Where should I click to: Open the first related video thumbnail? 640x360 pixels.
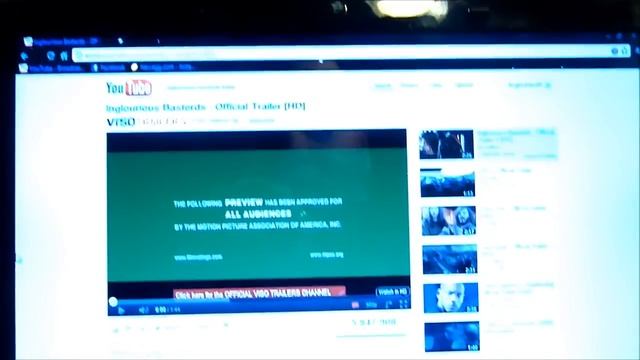447,144
